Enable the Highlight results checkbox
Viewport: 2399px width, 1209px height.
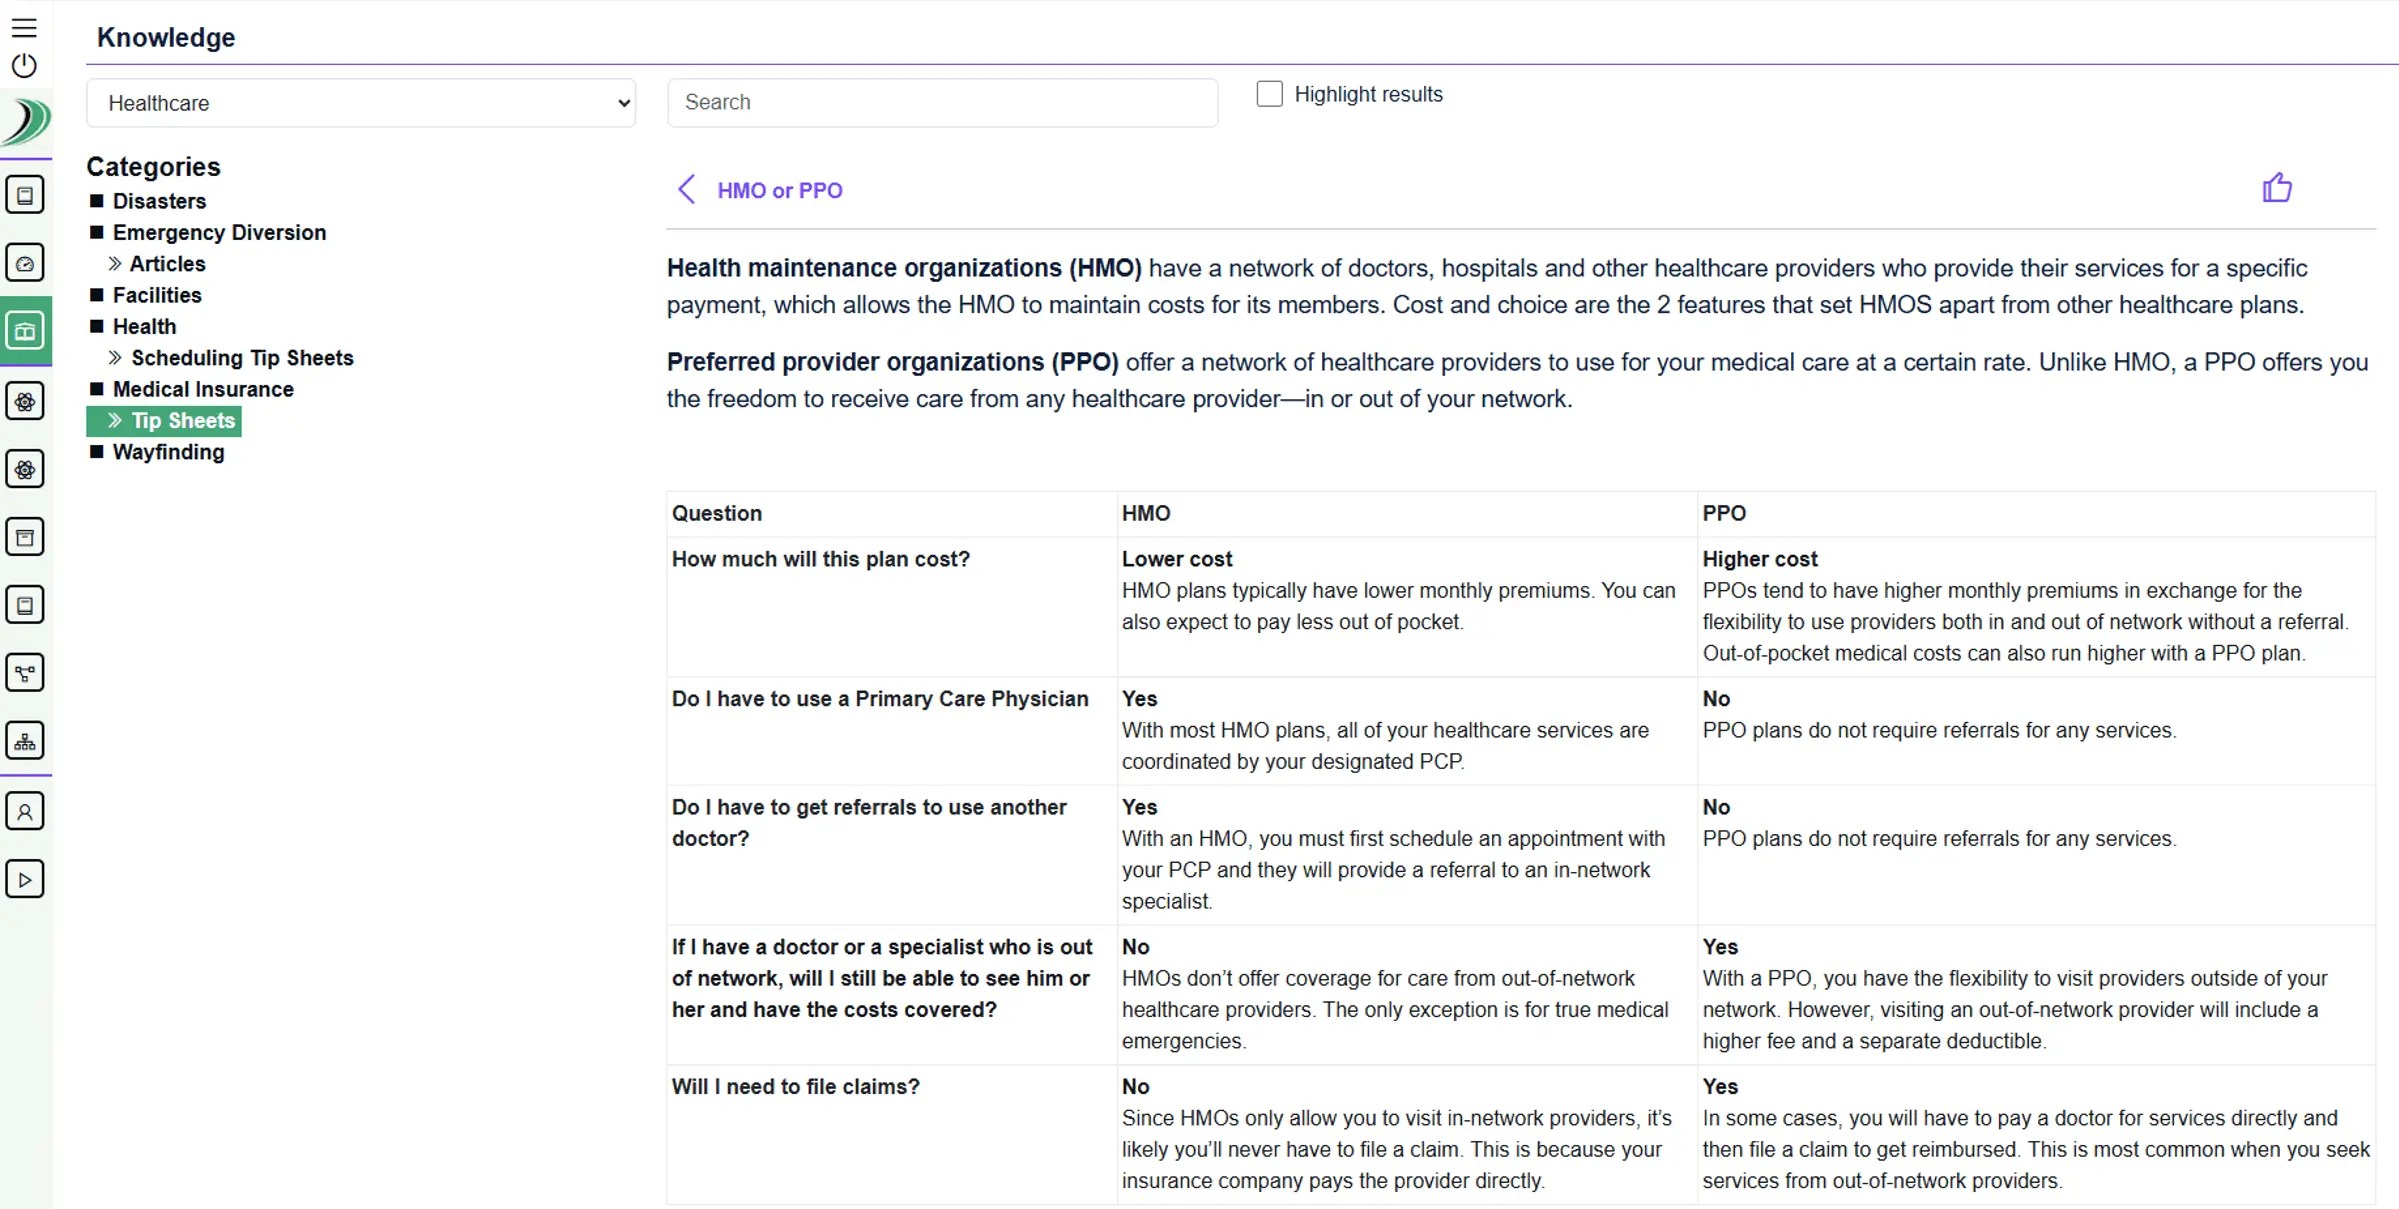tap(1268, 93)
